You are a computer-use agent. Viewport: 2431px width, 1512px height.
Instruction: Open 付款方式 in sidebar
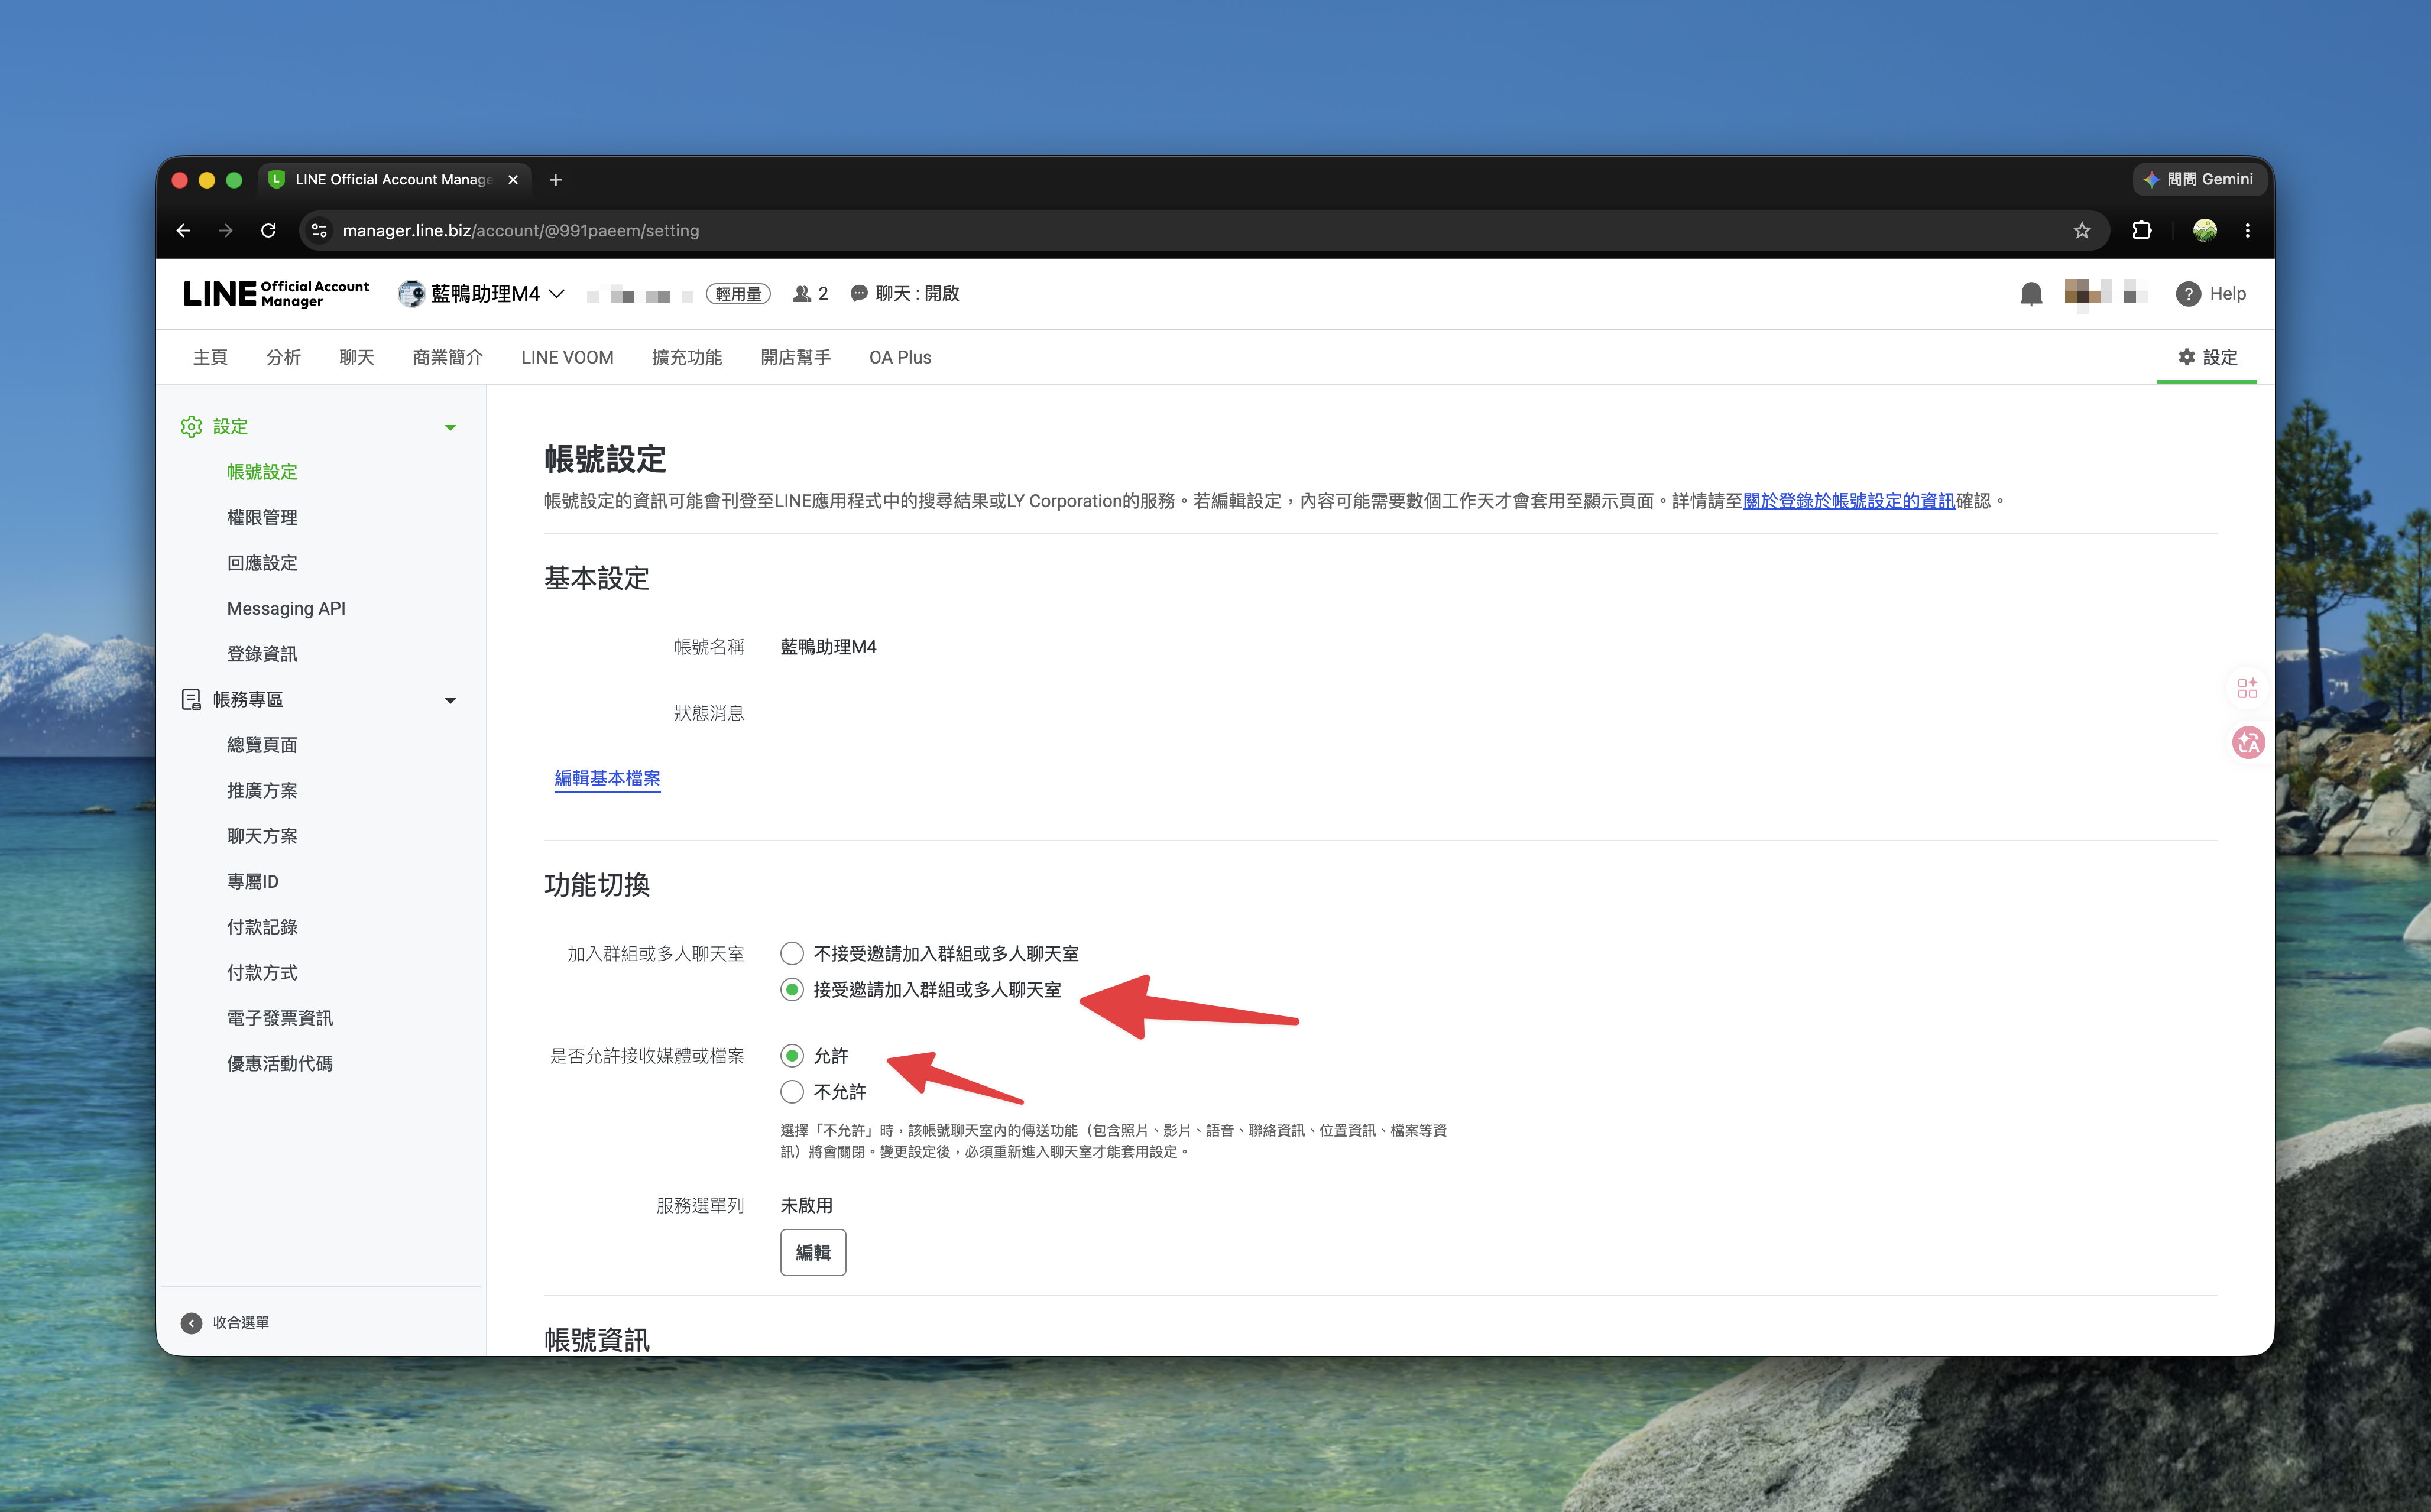pyautogui.click(x=262, y=973)
